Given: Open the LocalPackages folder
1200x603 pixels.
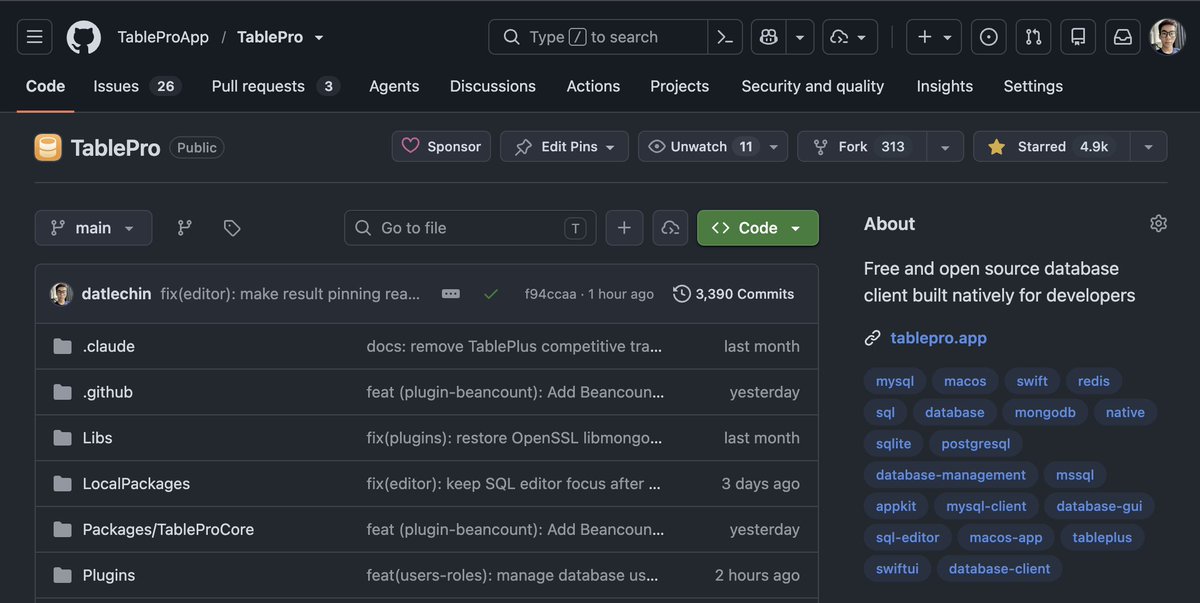Looking at the screenshot, I should coord(136,484).
